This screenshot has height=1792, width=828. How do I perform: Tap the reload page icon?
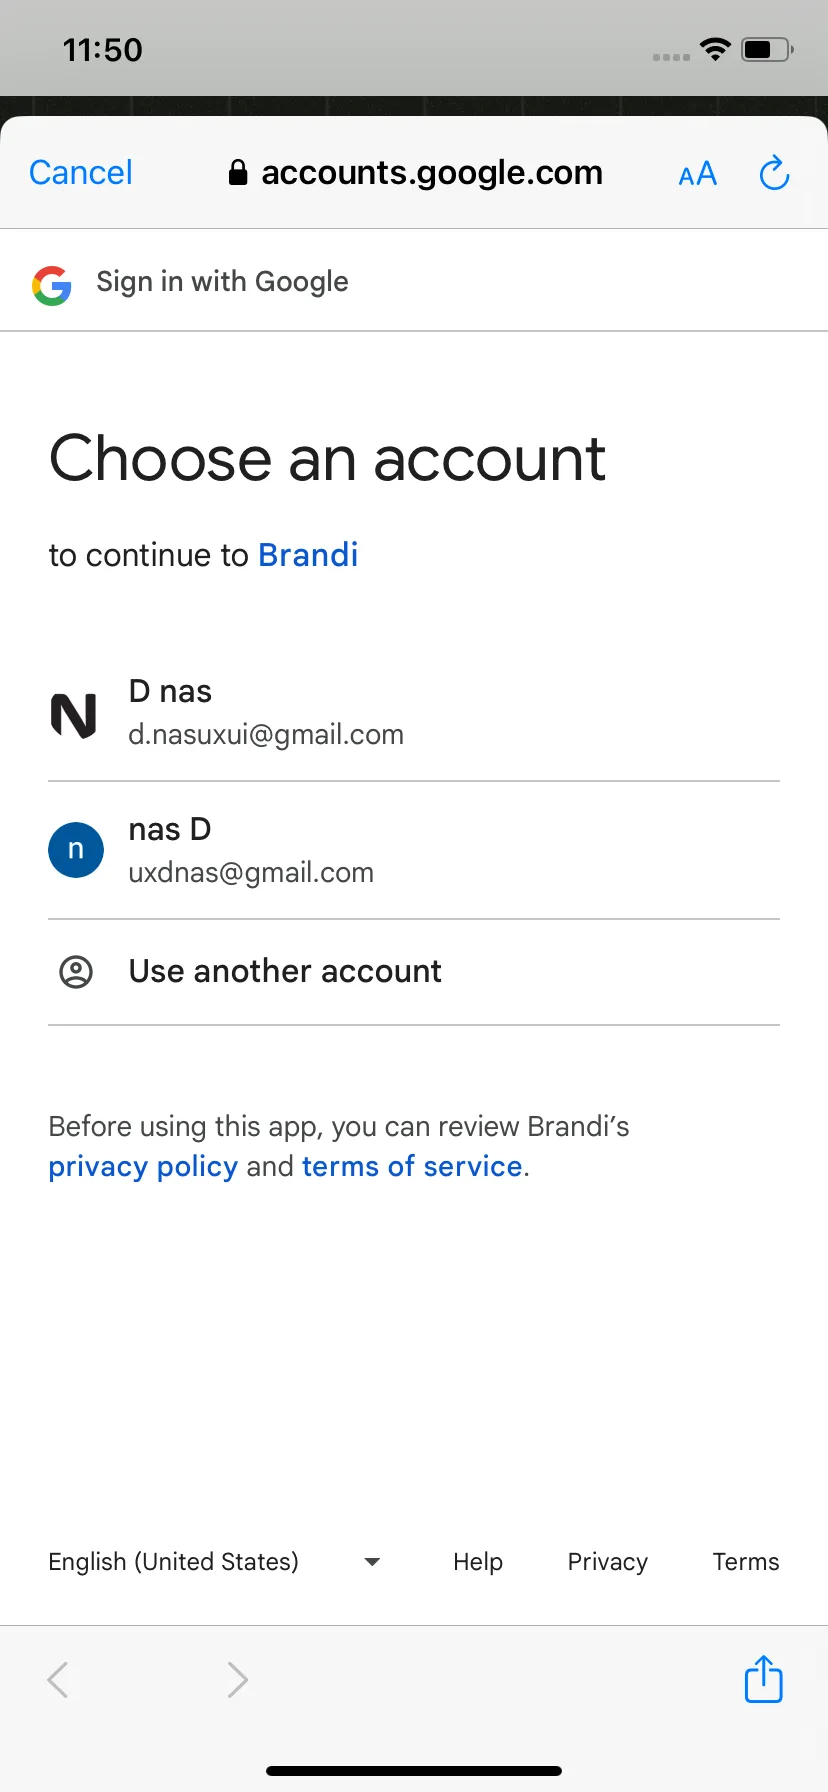click(x=774, y=173)
